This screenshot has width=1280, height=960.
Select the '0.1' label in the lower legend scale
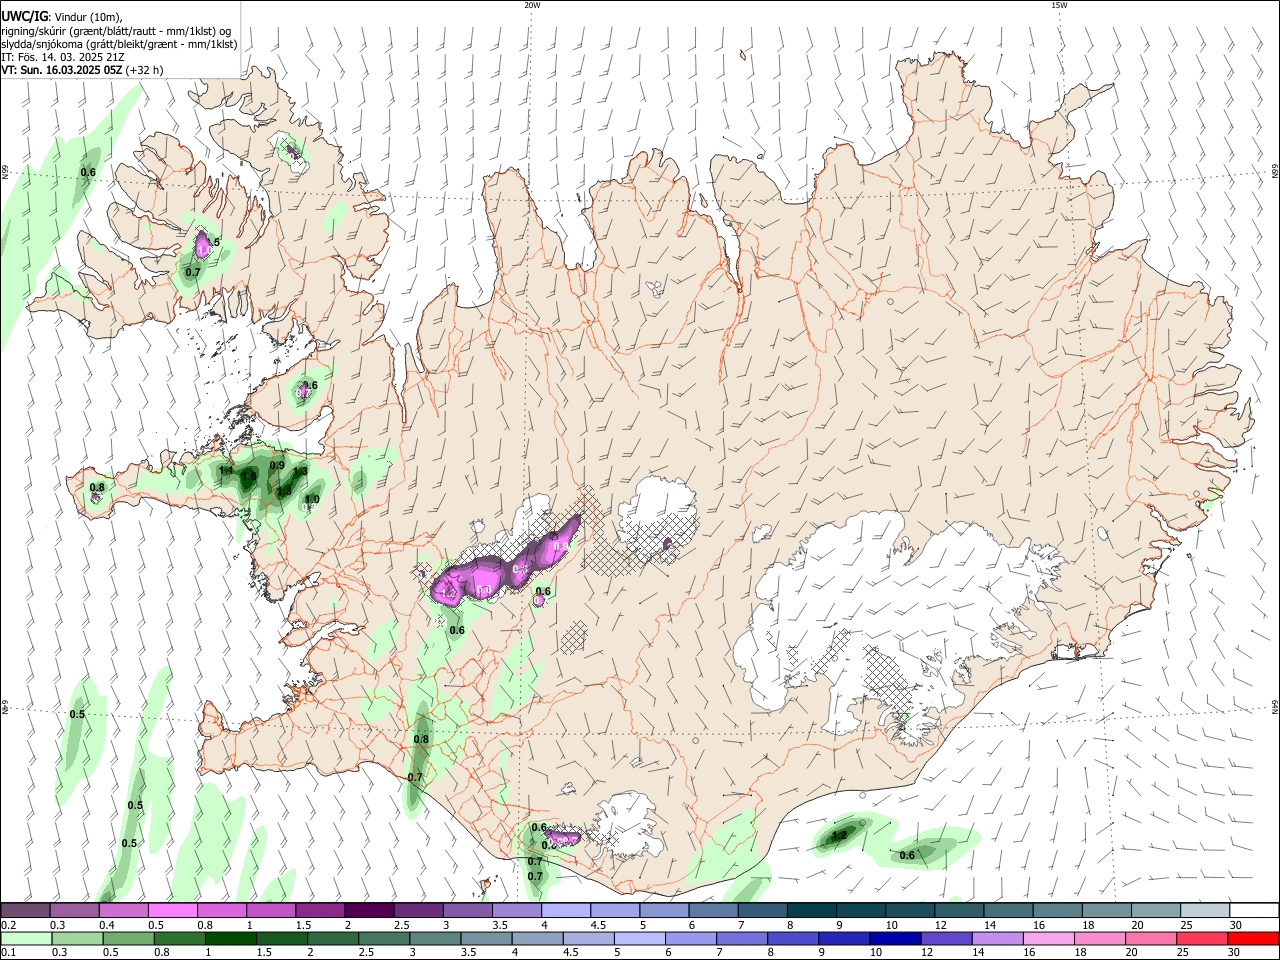pyautogui.click(x=8, y=953)
